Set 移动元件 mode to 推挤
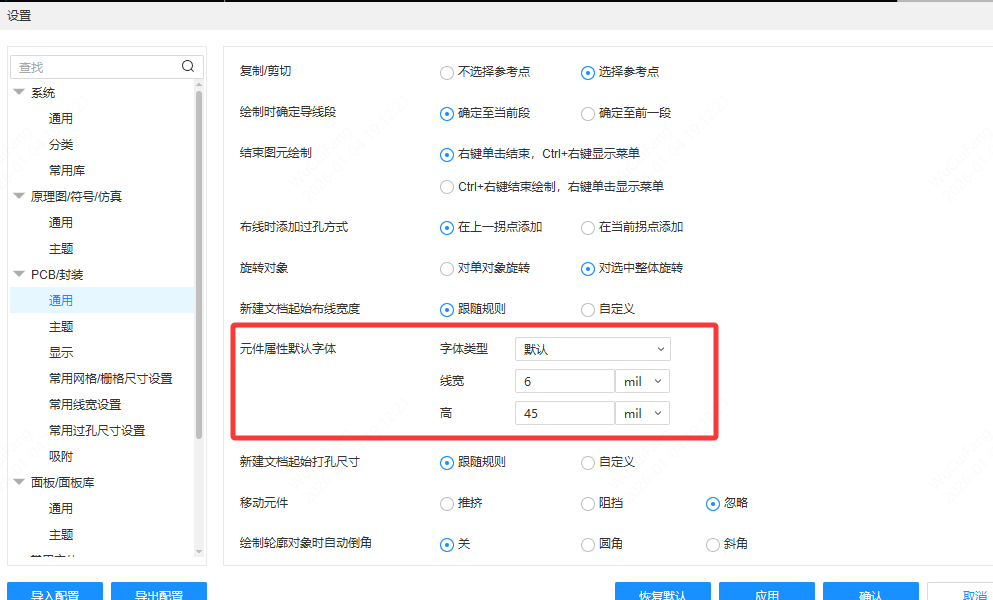Screen dimensions: 993x600 point(446,503)
